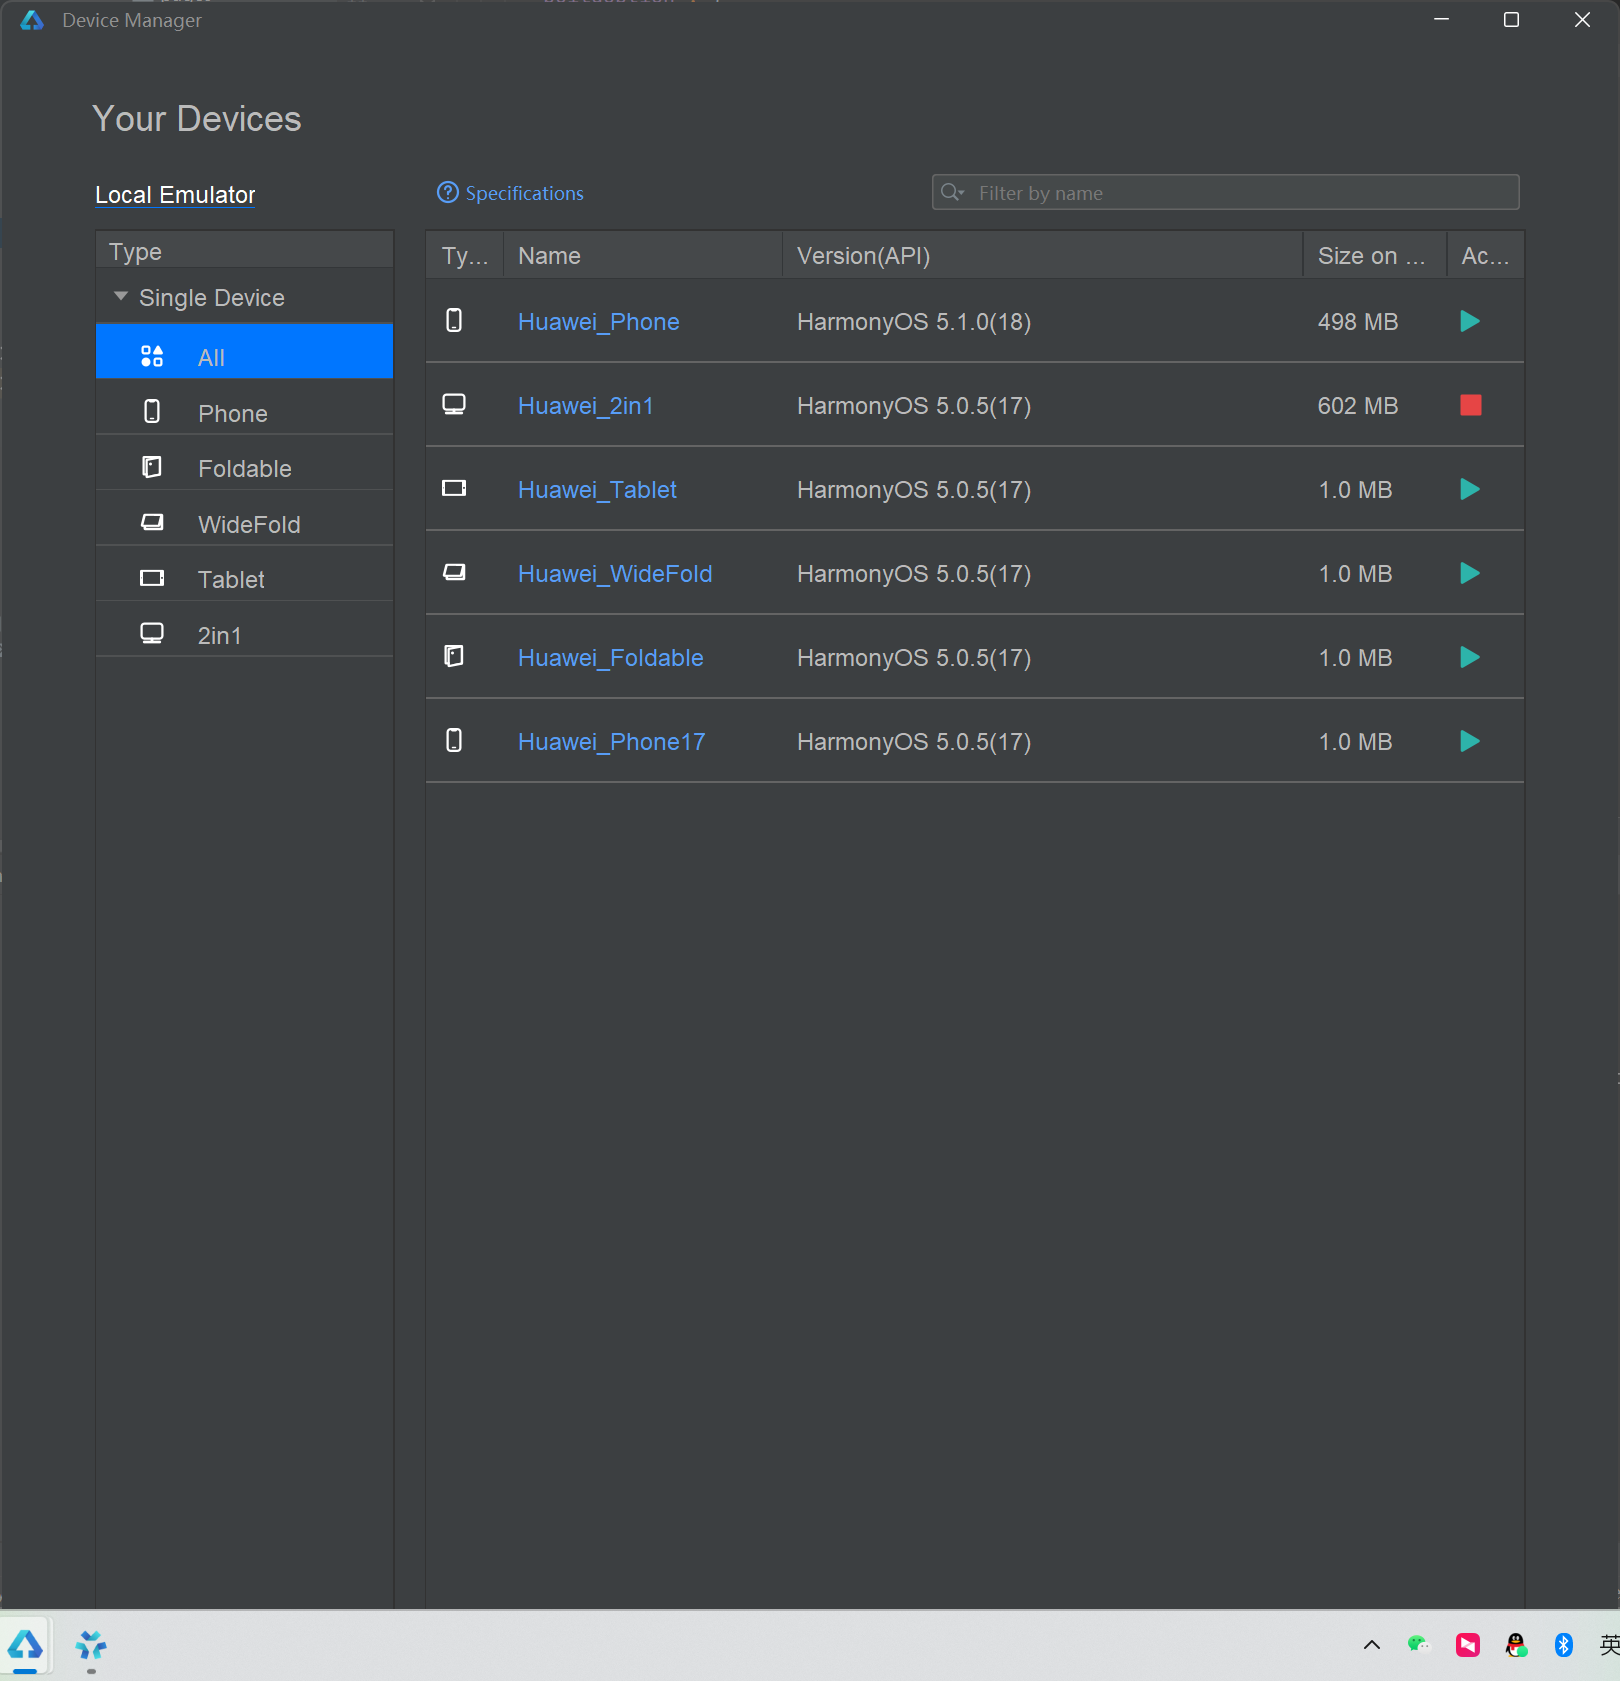This screenshot has width=1620, height=1681.
Task: Click the 2in1 type icon for Huawei_2in1
Action: [454, 404]
